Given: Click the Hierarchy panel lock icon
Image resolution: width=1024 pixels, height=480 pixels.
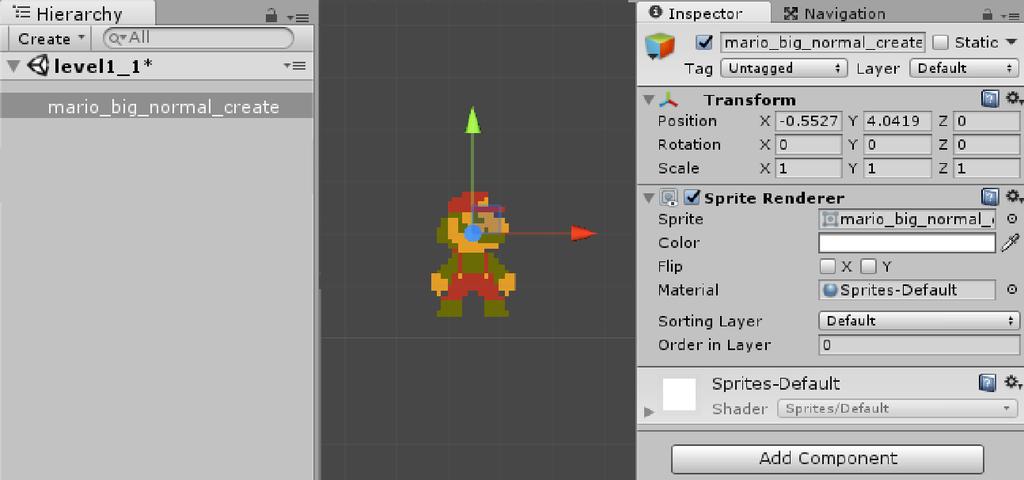Looking at the screenshot, I should point(272,16).
